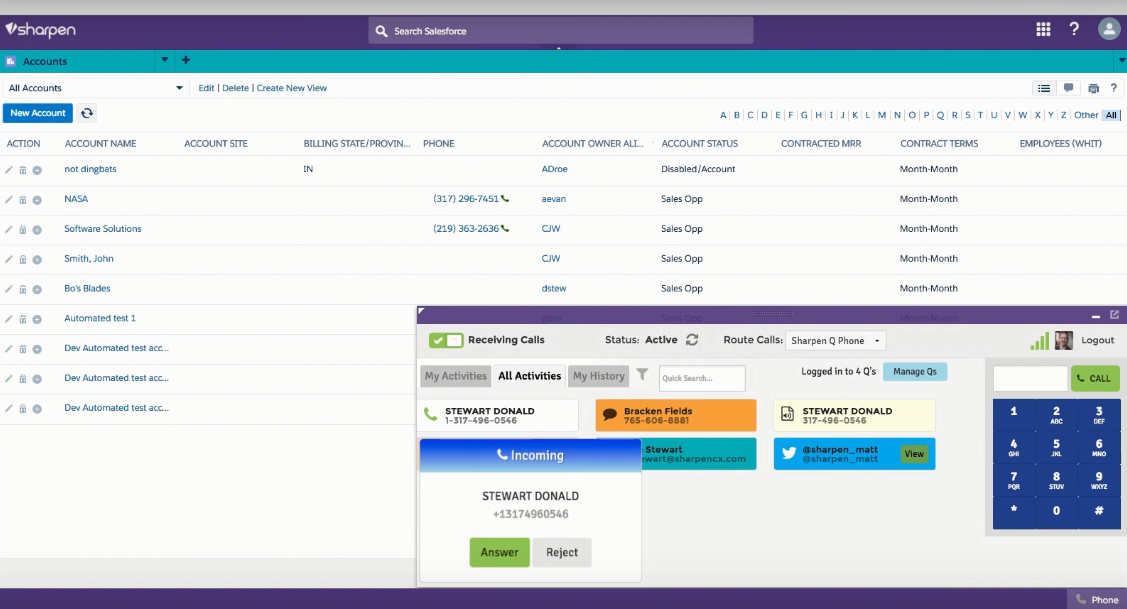
Task: Click the trash icon for Smith, John row
Action: point(22,260)
